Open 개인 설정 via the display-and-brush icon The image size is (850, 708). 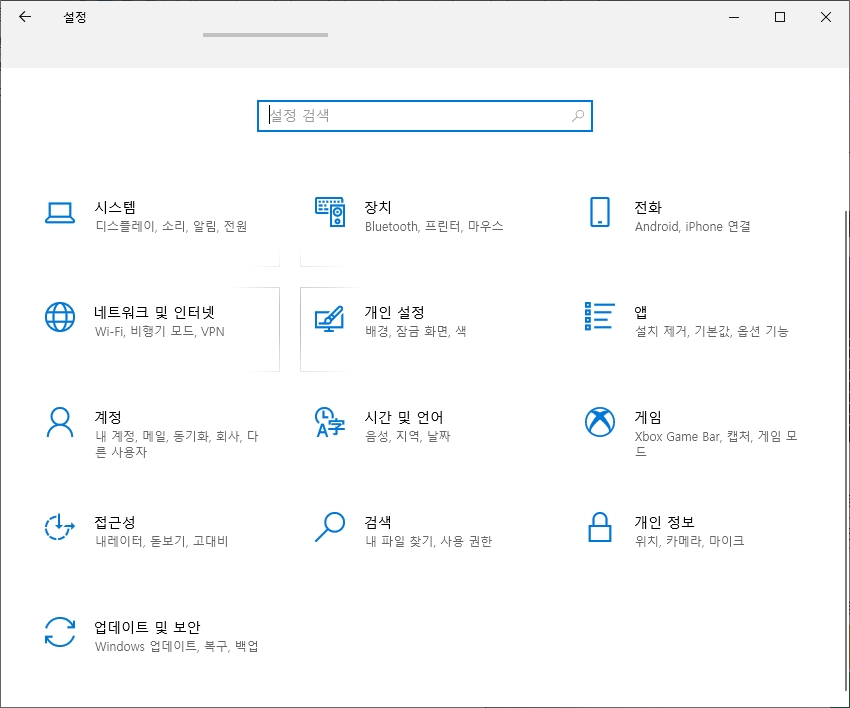[330, 318]
